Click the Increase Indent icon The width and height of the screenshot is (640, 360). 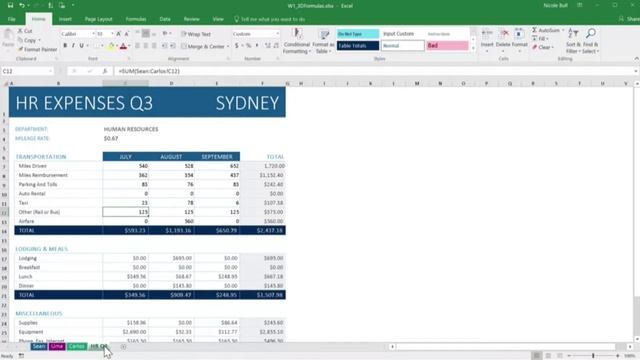[173, 46]
